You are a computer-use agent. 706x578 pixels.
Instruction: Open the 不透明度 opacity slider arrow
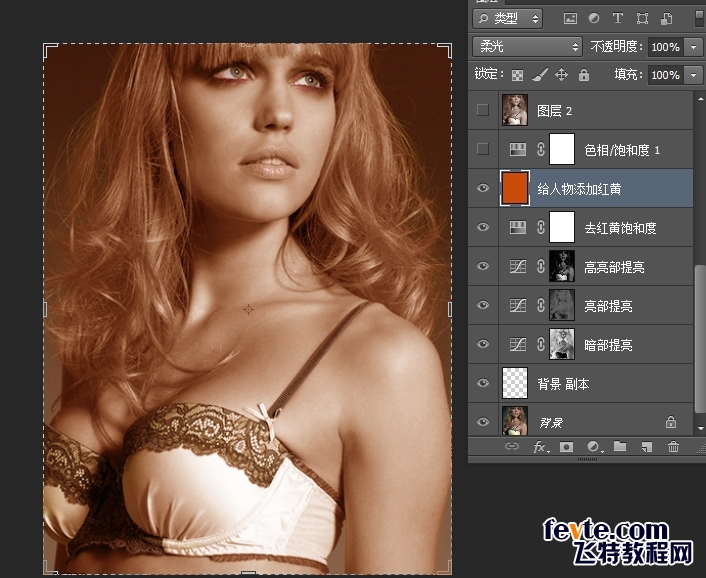pyautogui.click(x=693, y=47)
